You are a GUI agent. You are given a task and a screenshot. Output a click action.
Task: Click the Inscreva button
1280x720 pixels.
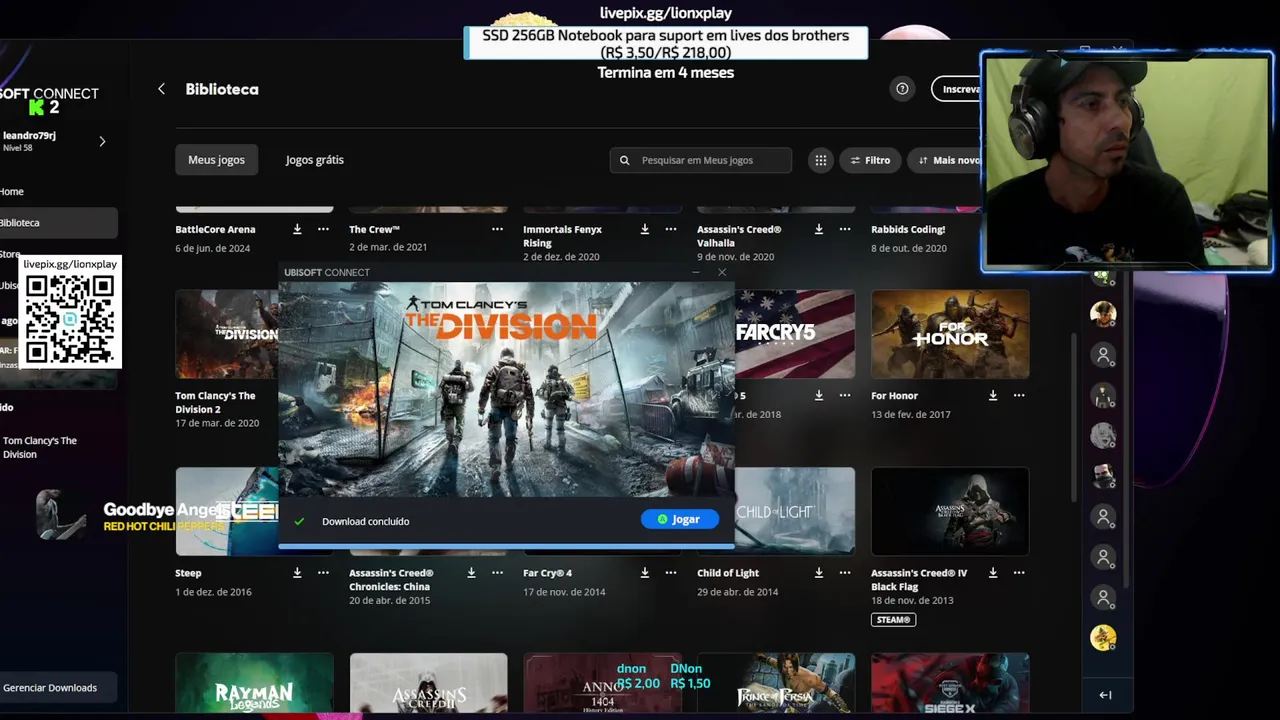(957, 89)
